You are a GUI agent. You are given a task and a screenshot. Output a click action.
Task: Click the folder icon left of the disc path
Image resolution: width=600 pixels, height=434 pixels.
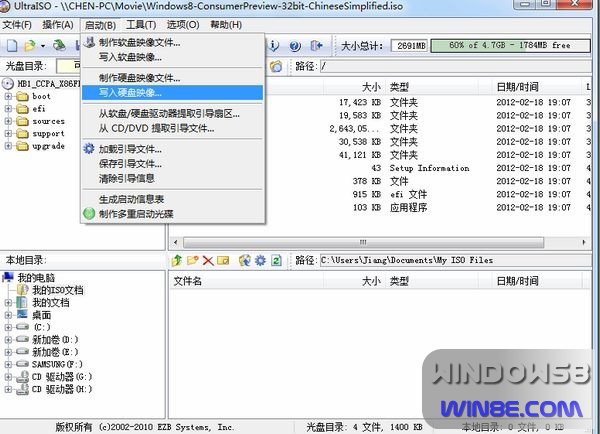276,66
